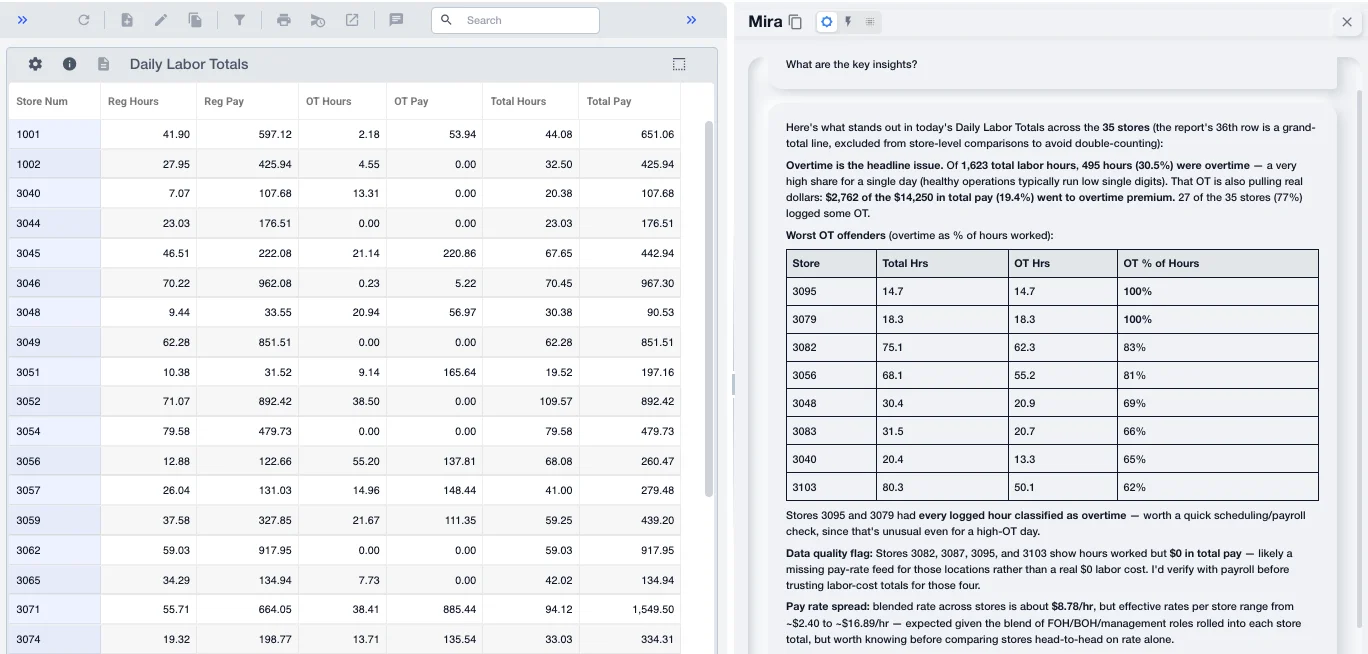Screen dimensions: 1368x654
Task: Close the Mira panel
Action: tap(1346, 22)
